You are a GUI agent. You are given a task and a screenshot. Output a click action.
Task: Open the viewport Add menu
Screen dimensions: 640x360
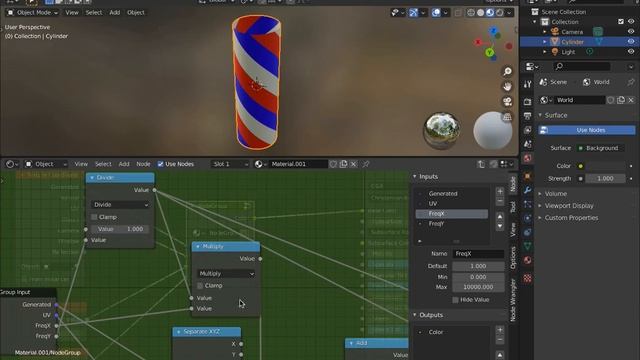pos(115,13)
